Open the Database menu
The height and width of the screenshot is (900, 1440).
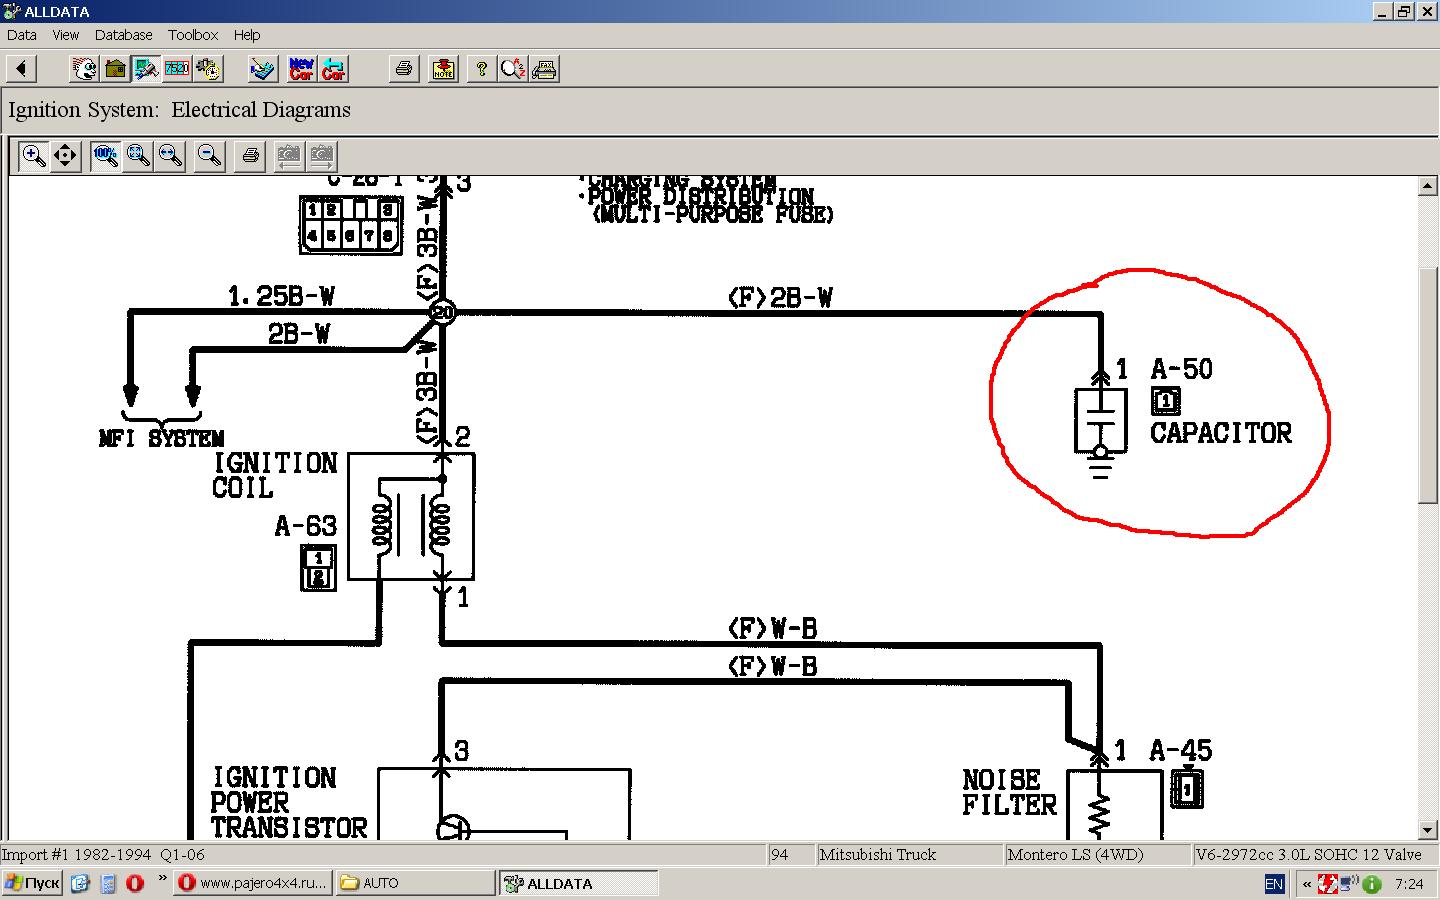point(123,35)
